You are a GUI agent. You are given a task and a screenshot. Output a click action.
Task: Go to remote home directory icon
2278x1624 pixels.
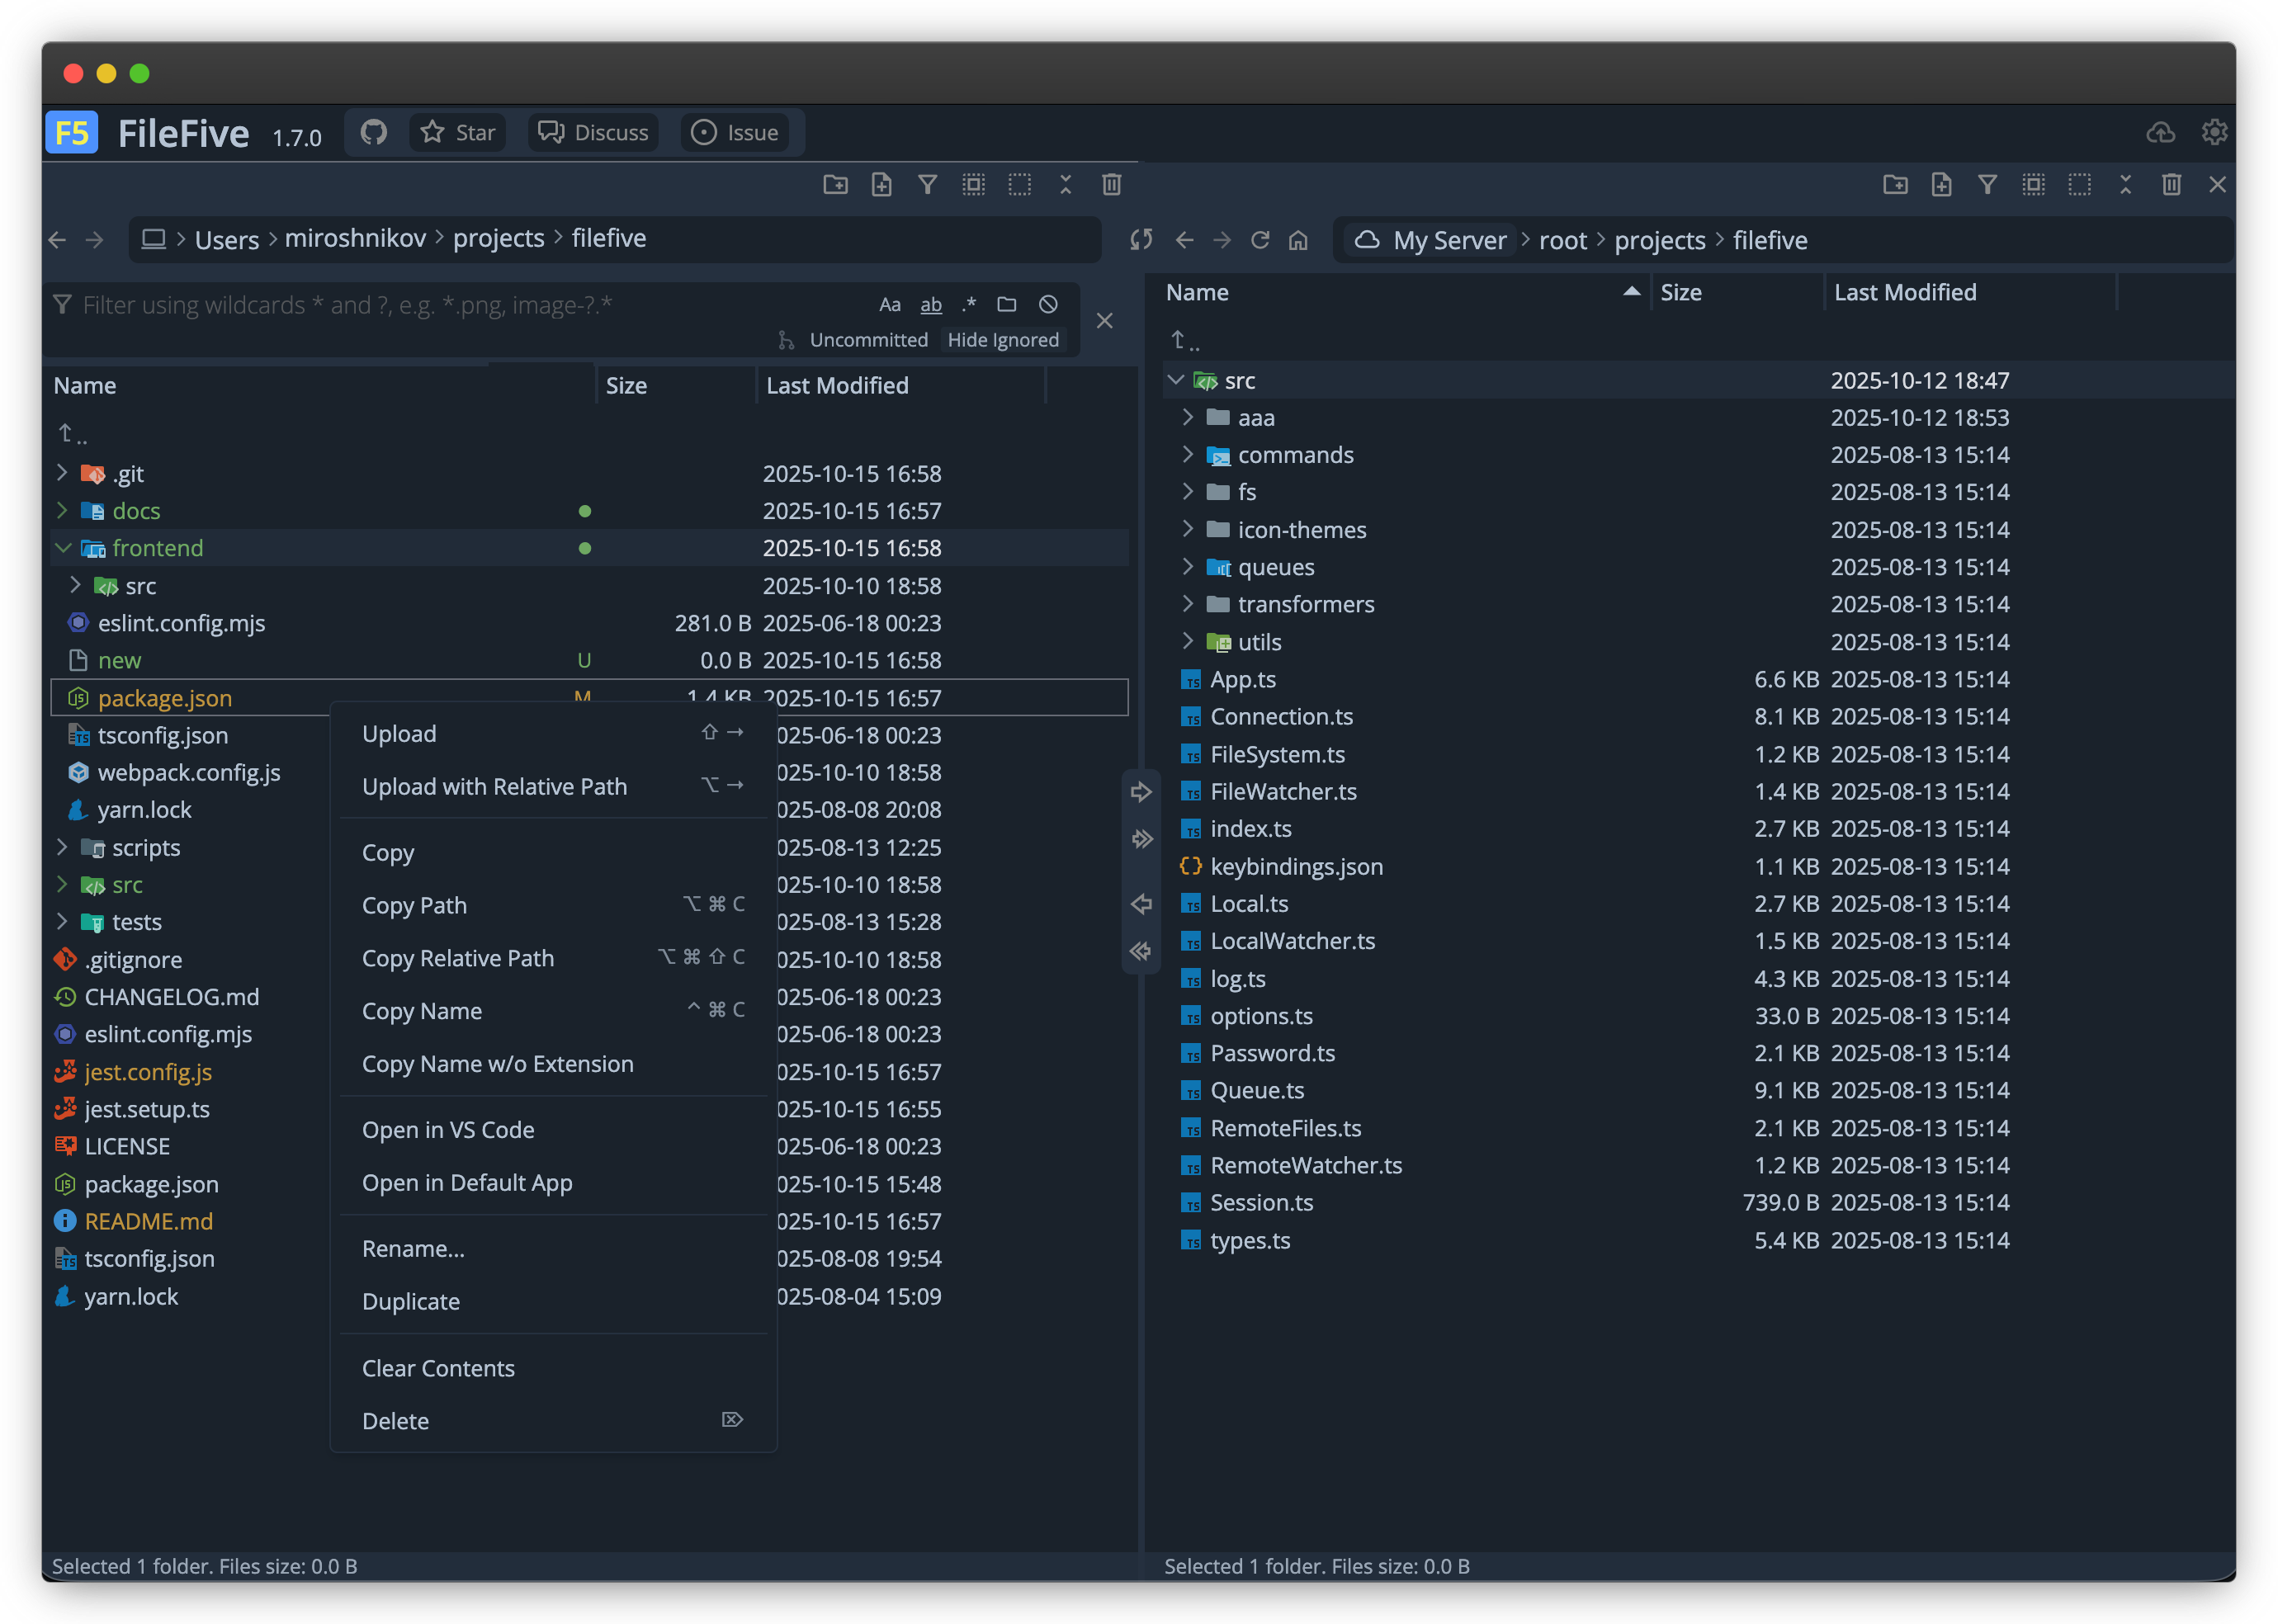pyautogui.click(x=1298, y=240)
